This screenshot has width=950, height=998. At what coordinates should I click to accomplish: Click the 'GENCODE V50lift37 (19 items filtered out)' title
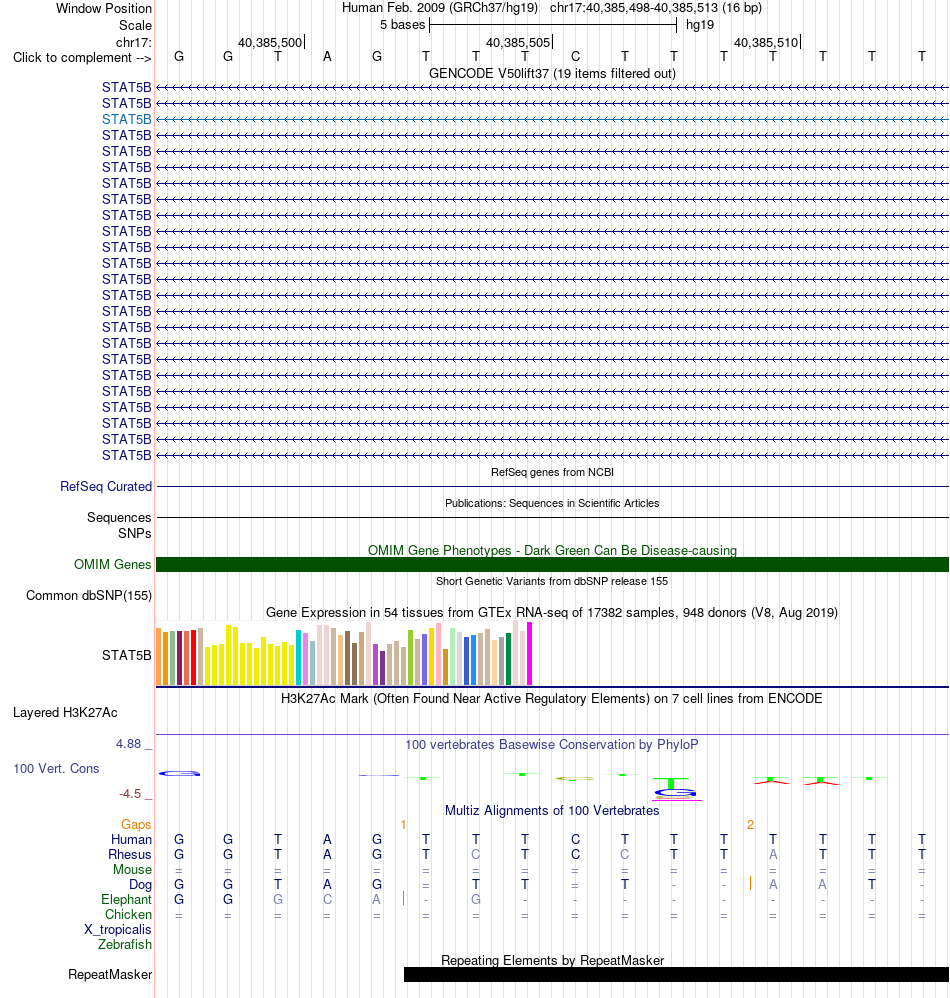(x=552, y=73)
